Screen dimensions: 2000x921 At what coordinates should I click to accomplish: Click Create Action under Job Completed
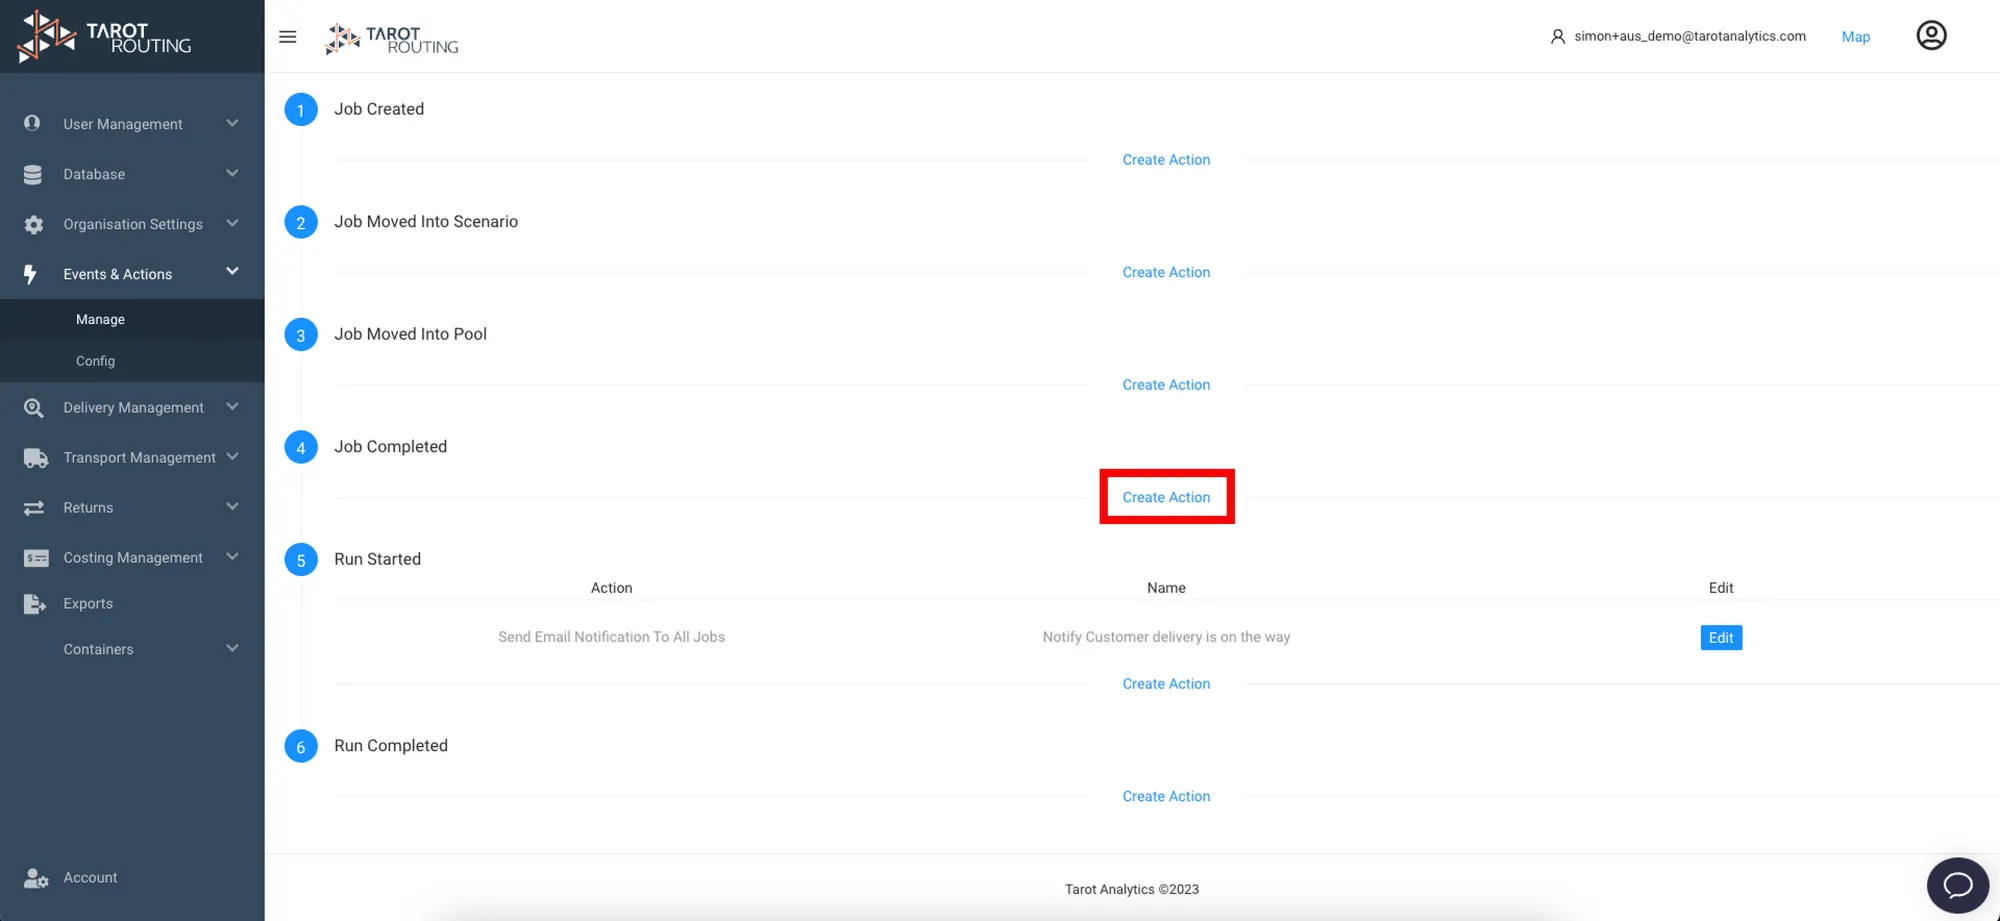(x=1166, y=497)
